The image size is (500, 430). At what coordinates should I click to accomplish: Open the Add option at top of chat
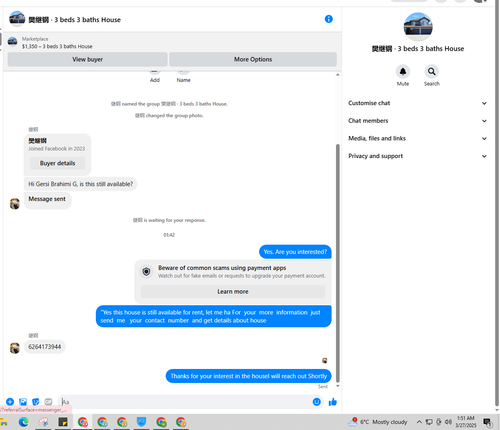click(154, 76)
